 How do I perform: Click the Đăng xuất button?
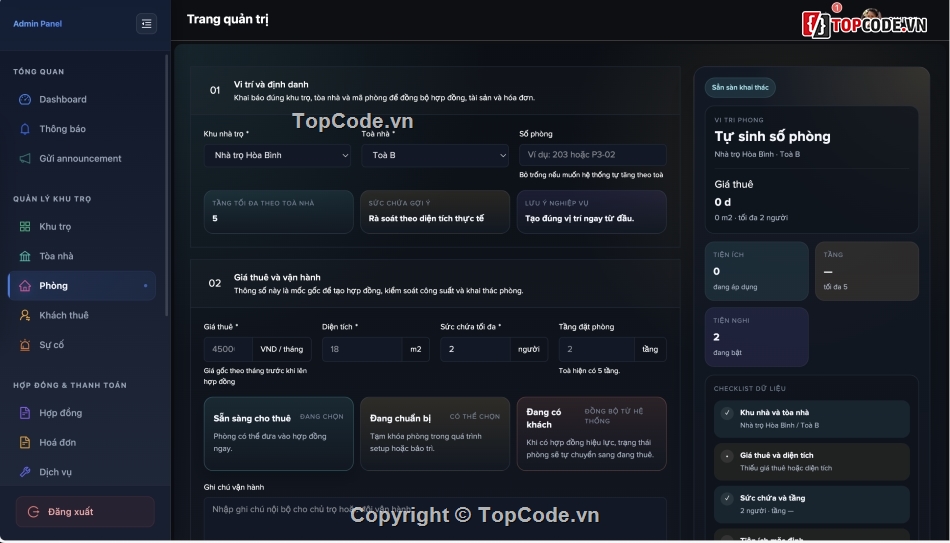(85, 512)
